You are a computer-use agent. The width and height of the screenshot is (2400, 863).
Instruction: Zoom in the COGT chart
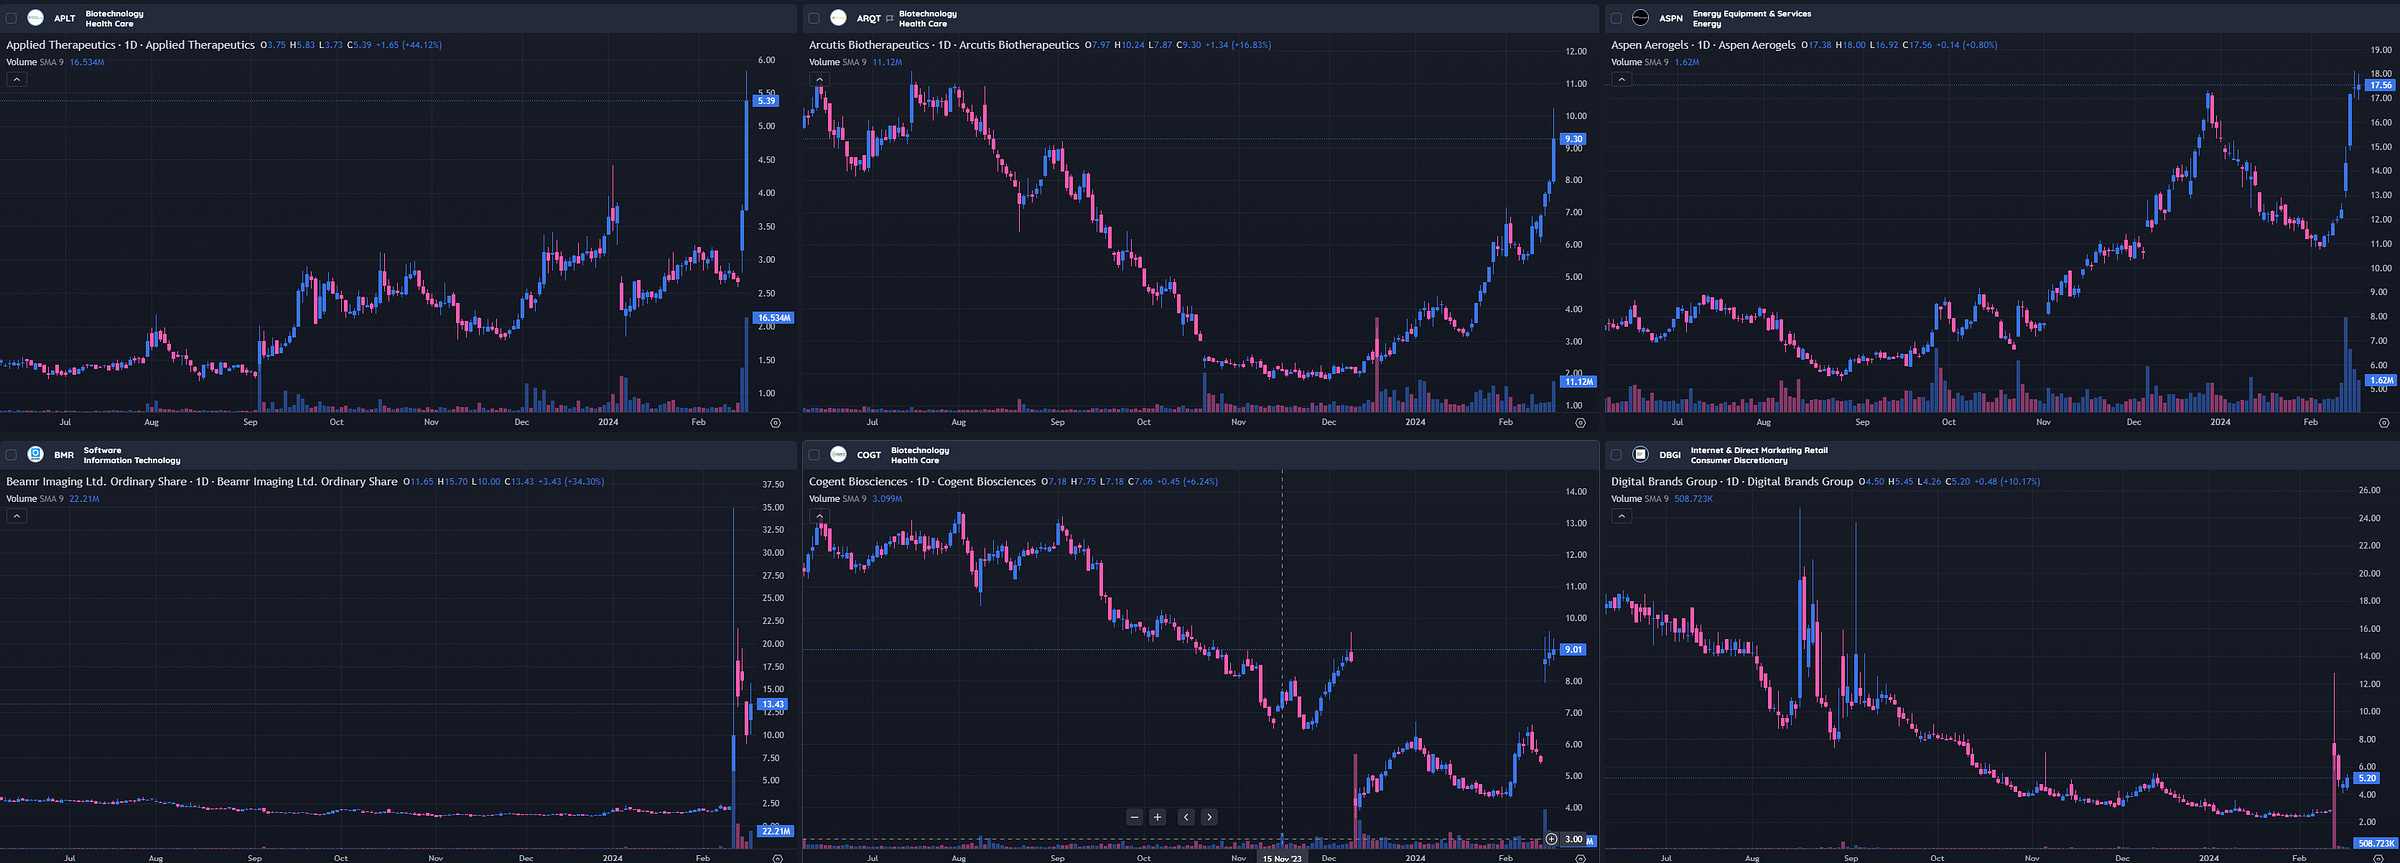coord(1157,817)
